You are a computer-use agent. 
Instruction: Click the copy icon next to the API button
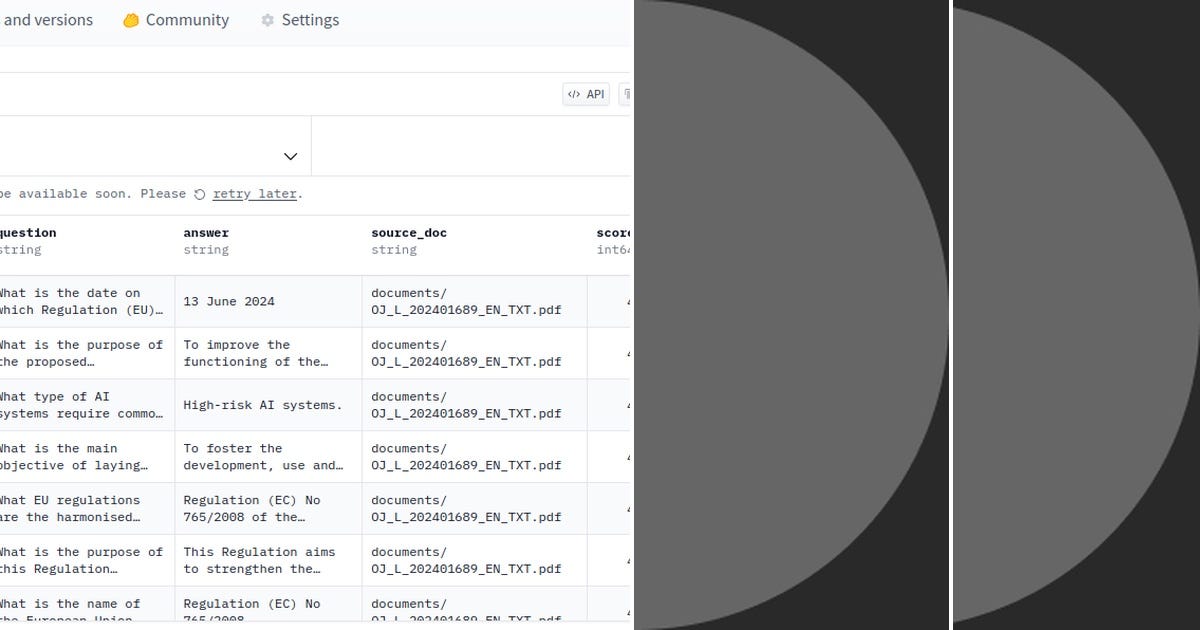[x=628, y=94]
